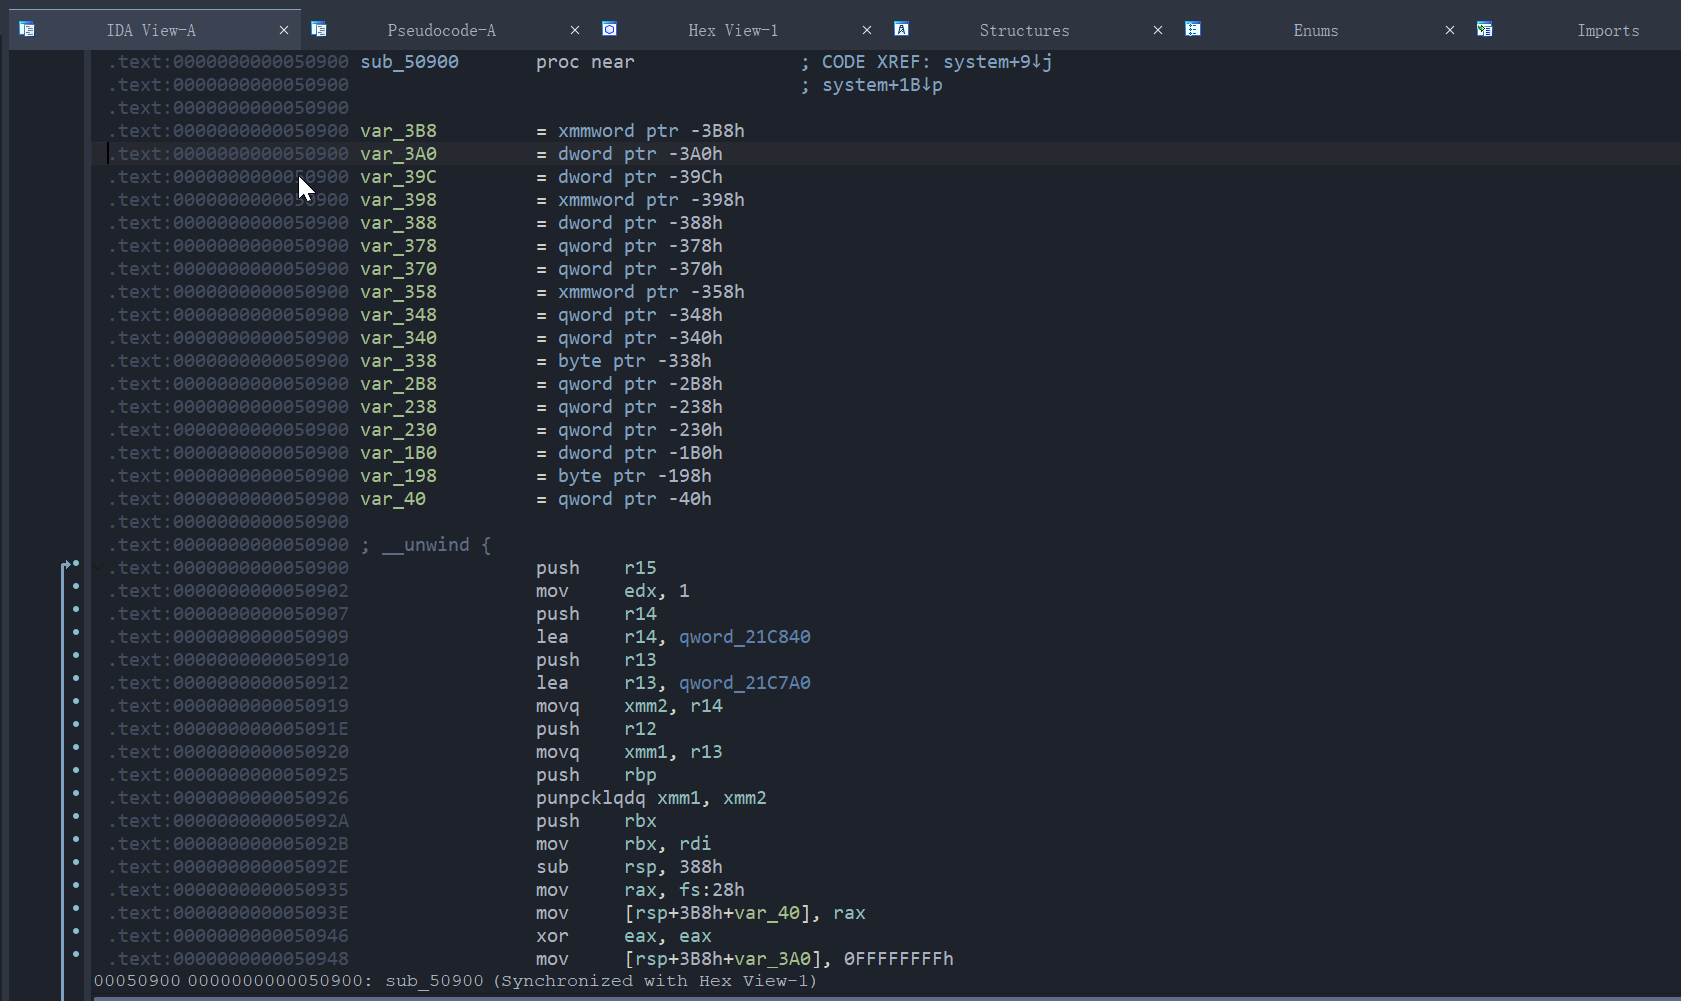Viewport: 1681px width, 1001px height.
Task: Click the var_338 byte variable
Action: (398, 361)
